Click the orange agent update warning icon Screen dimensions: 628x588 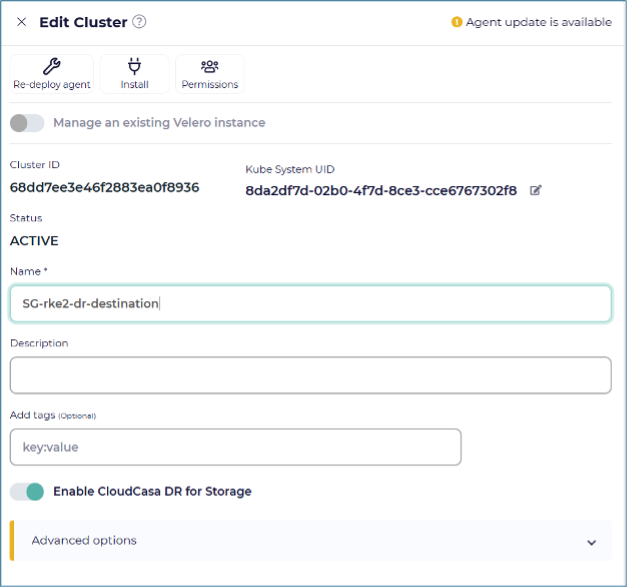coord(457,22)
